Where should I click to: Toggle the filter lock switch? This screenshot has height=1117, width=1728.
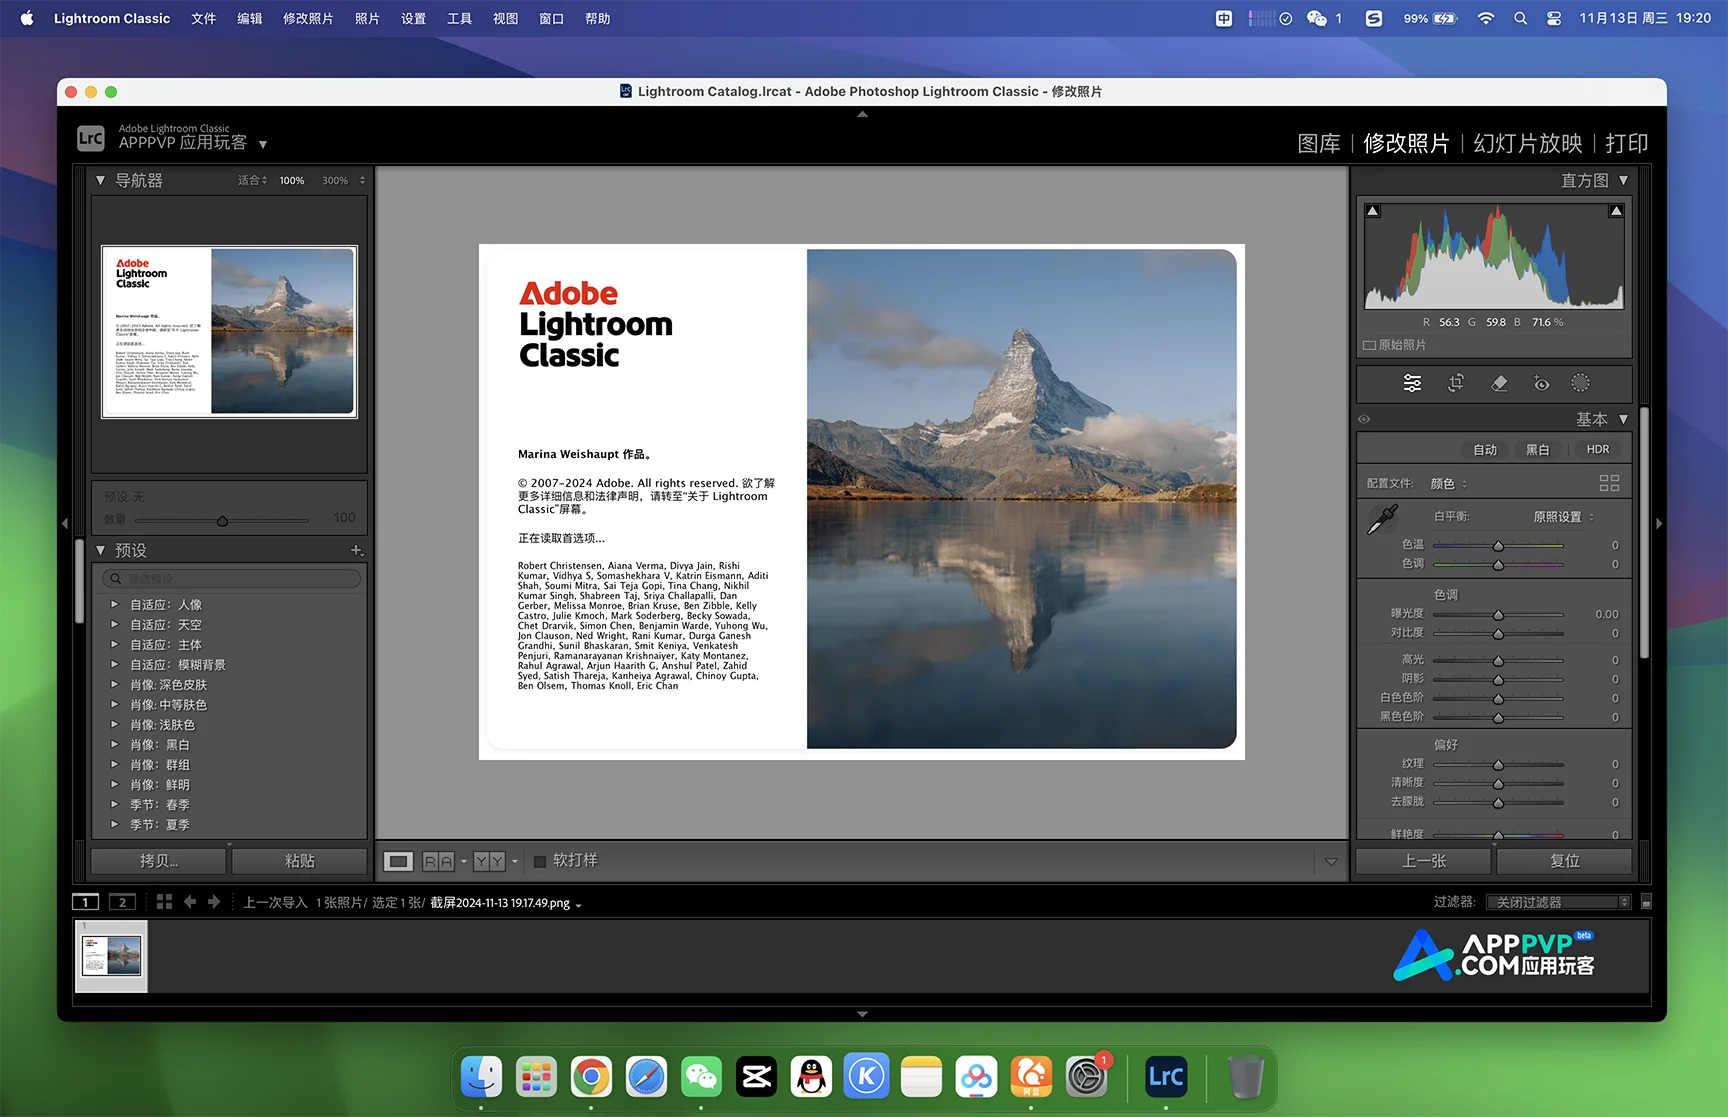(x=1646, y=902)
